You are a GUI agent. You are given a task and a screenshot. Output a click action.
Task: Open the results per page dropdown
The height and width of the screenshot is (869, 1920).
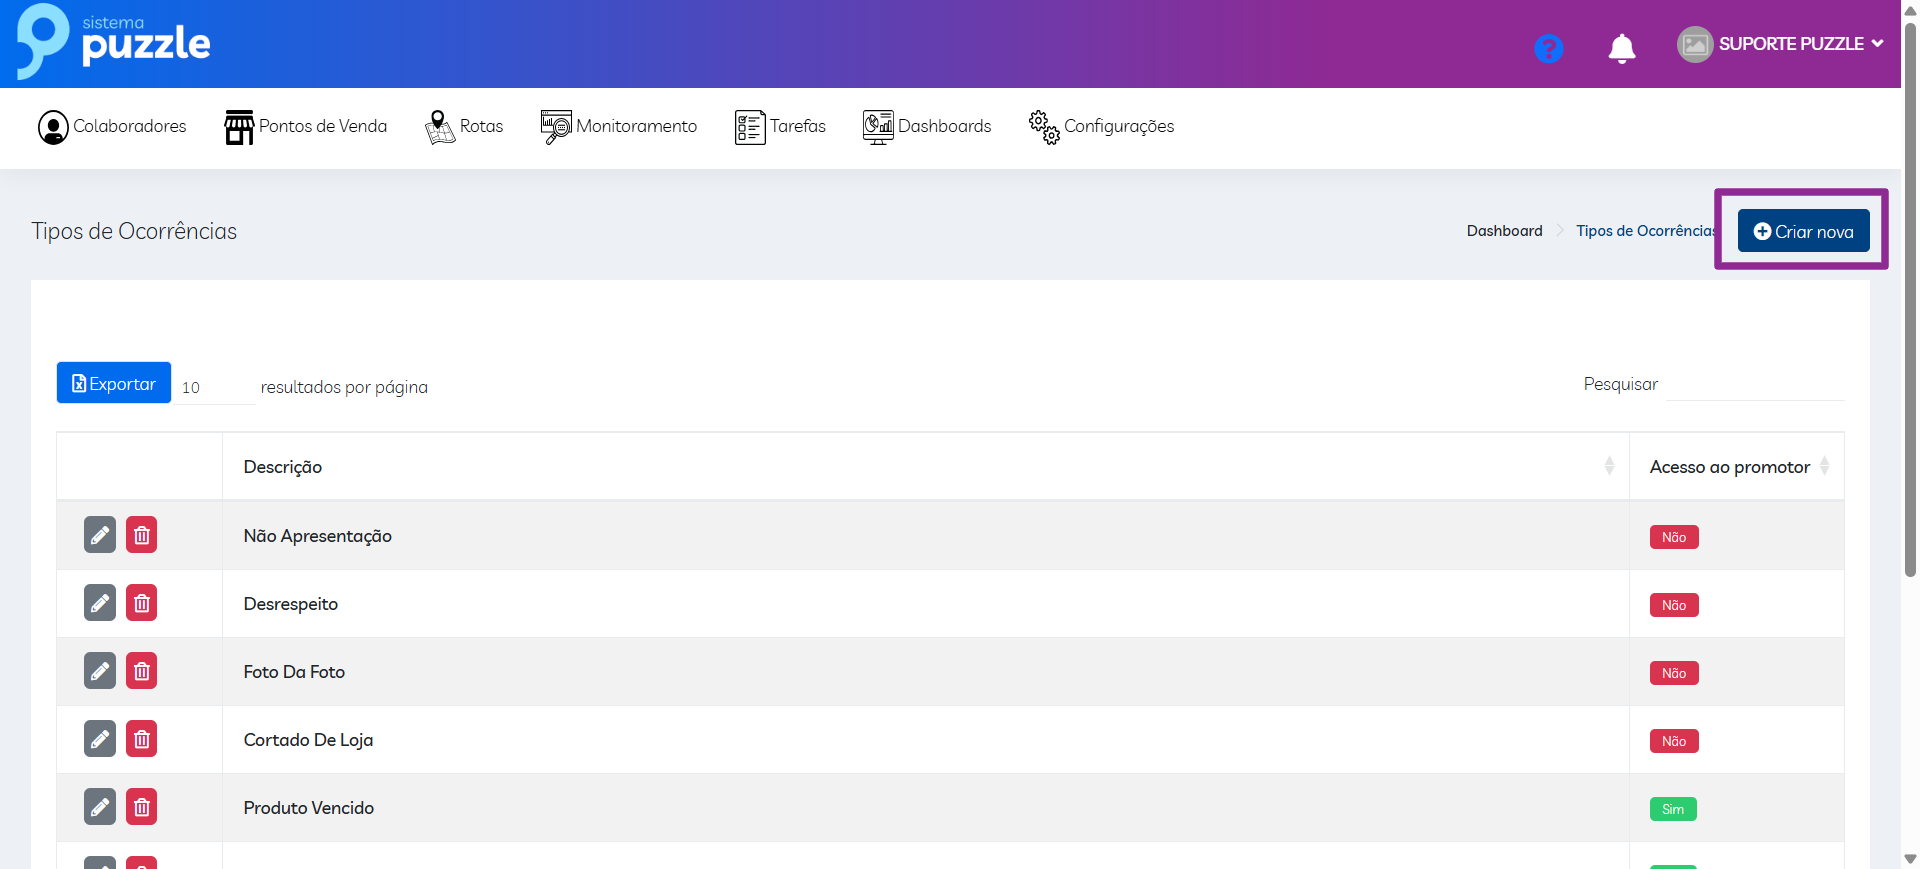click(215, 387)
